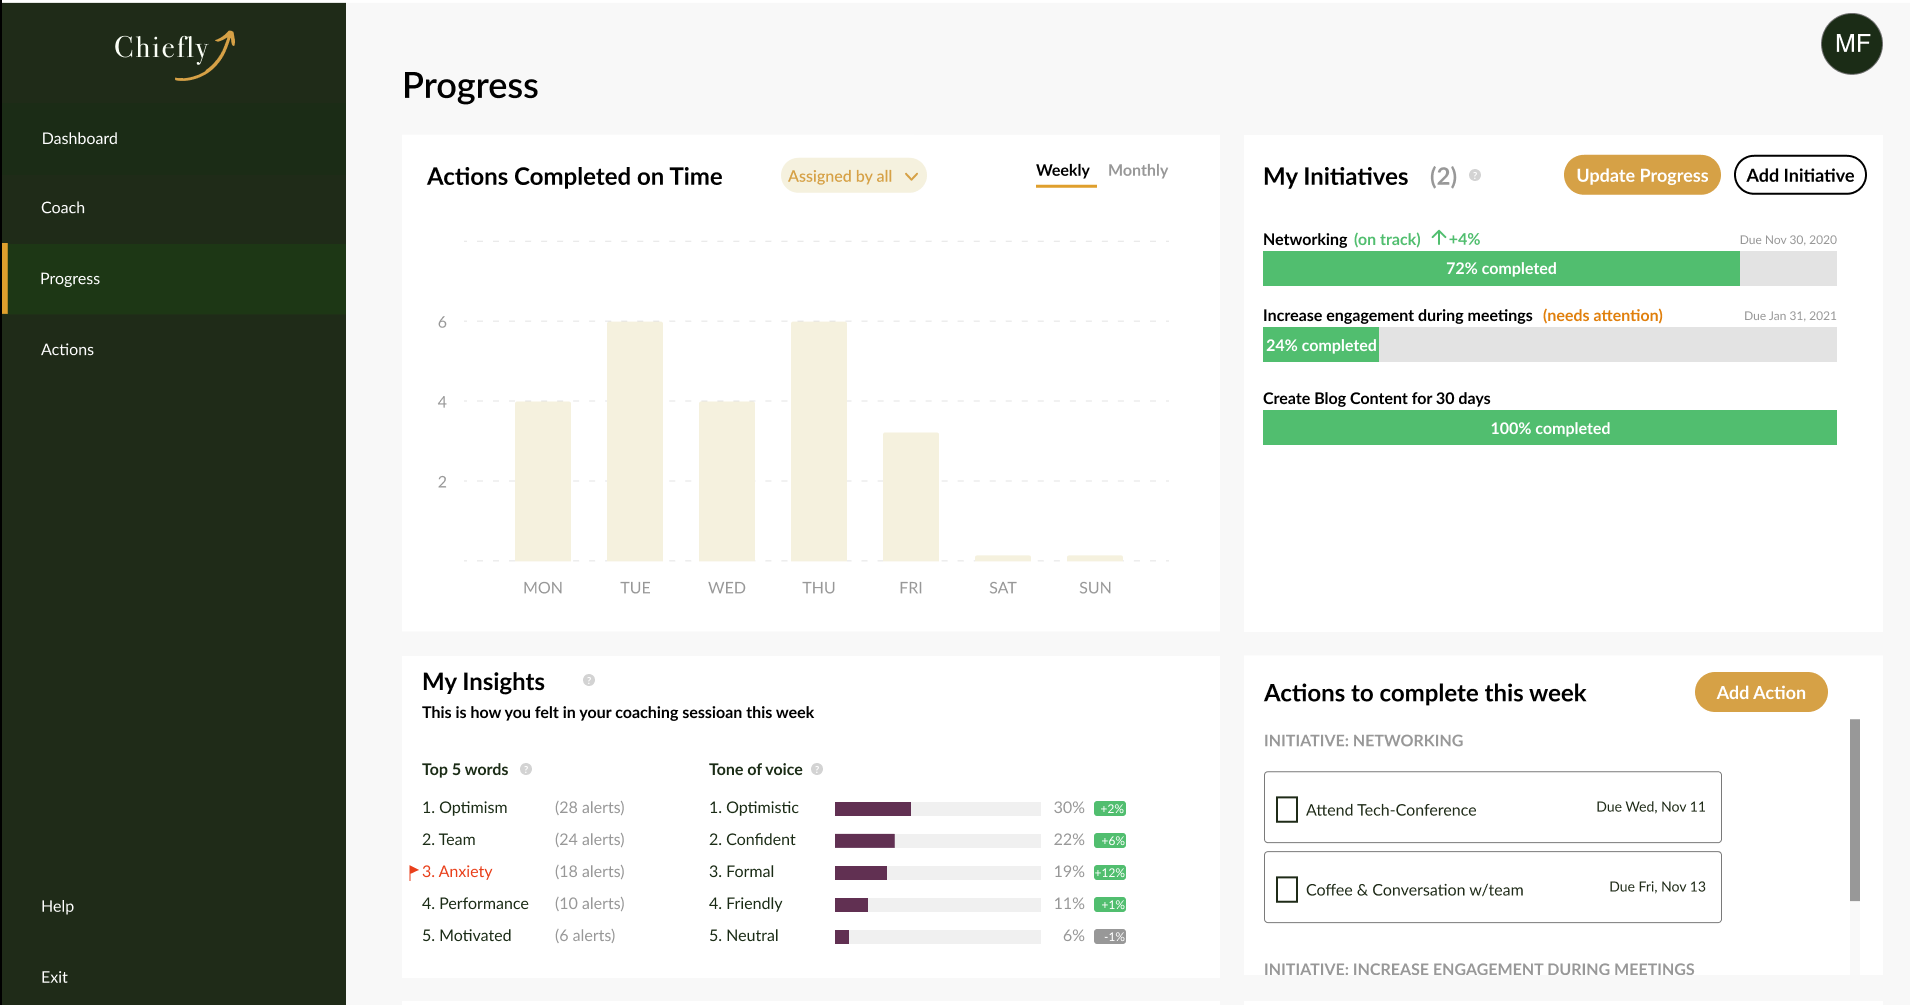This screenshot has height=1005, width=1910.
Task: Open the MF profile avatar
Action: (x=1851, y=43)
